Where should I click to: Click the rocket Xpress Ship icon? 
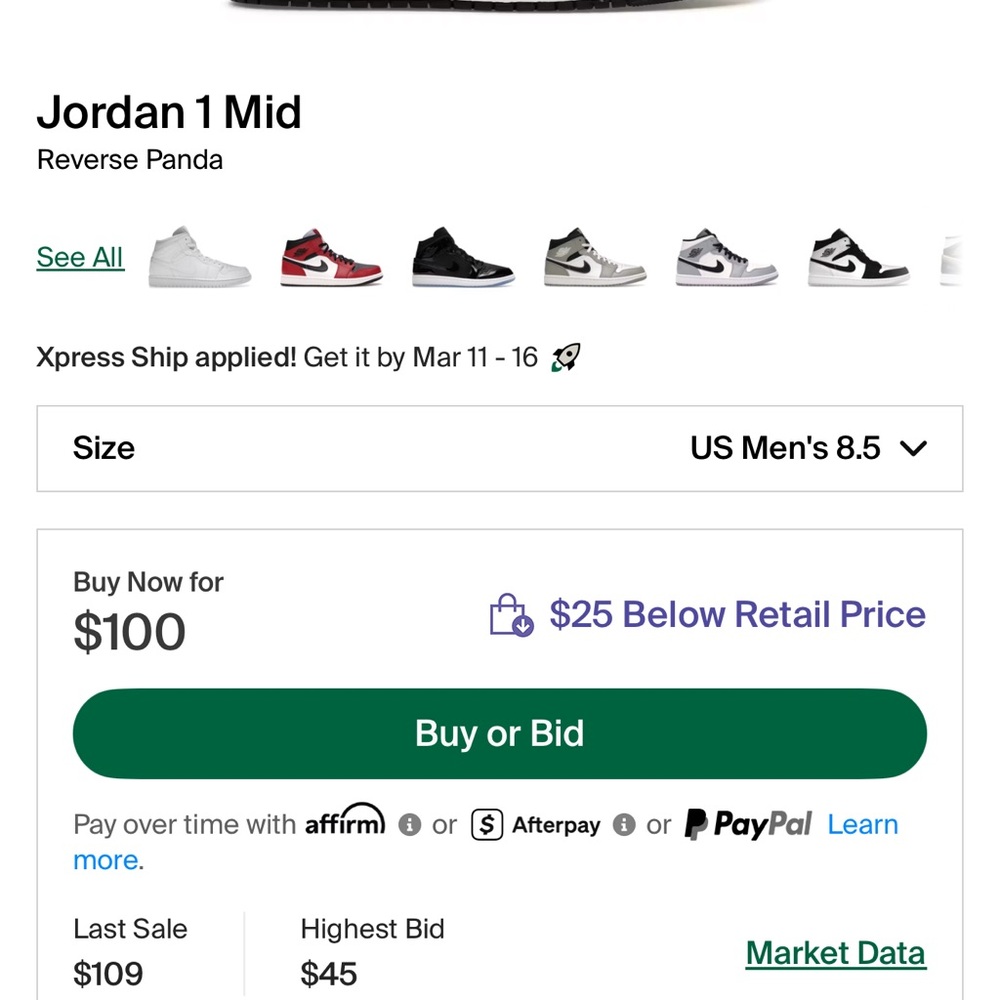click(x=565, y=357)
